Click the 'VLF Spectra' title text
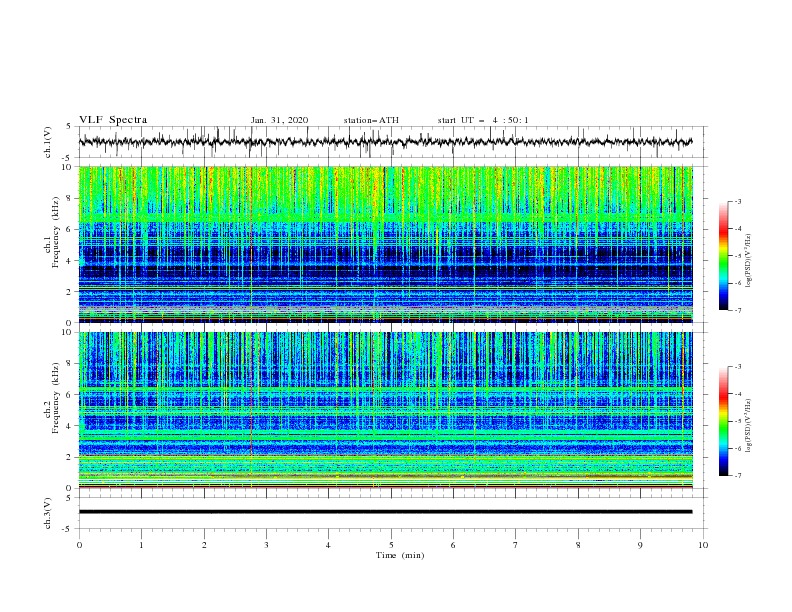Image resolution: width=792 pixels, height=612 pixels. click(x=113, y=120)
